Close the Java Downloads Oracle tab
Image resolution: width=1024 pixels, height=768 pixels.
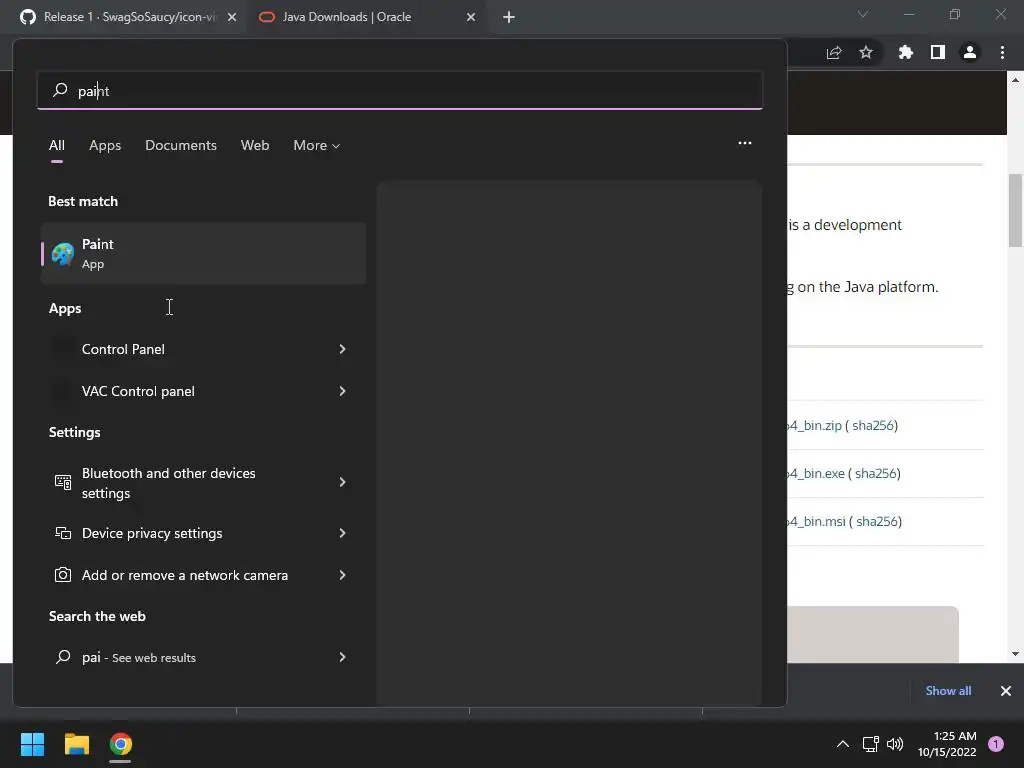click(471, 17)
